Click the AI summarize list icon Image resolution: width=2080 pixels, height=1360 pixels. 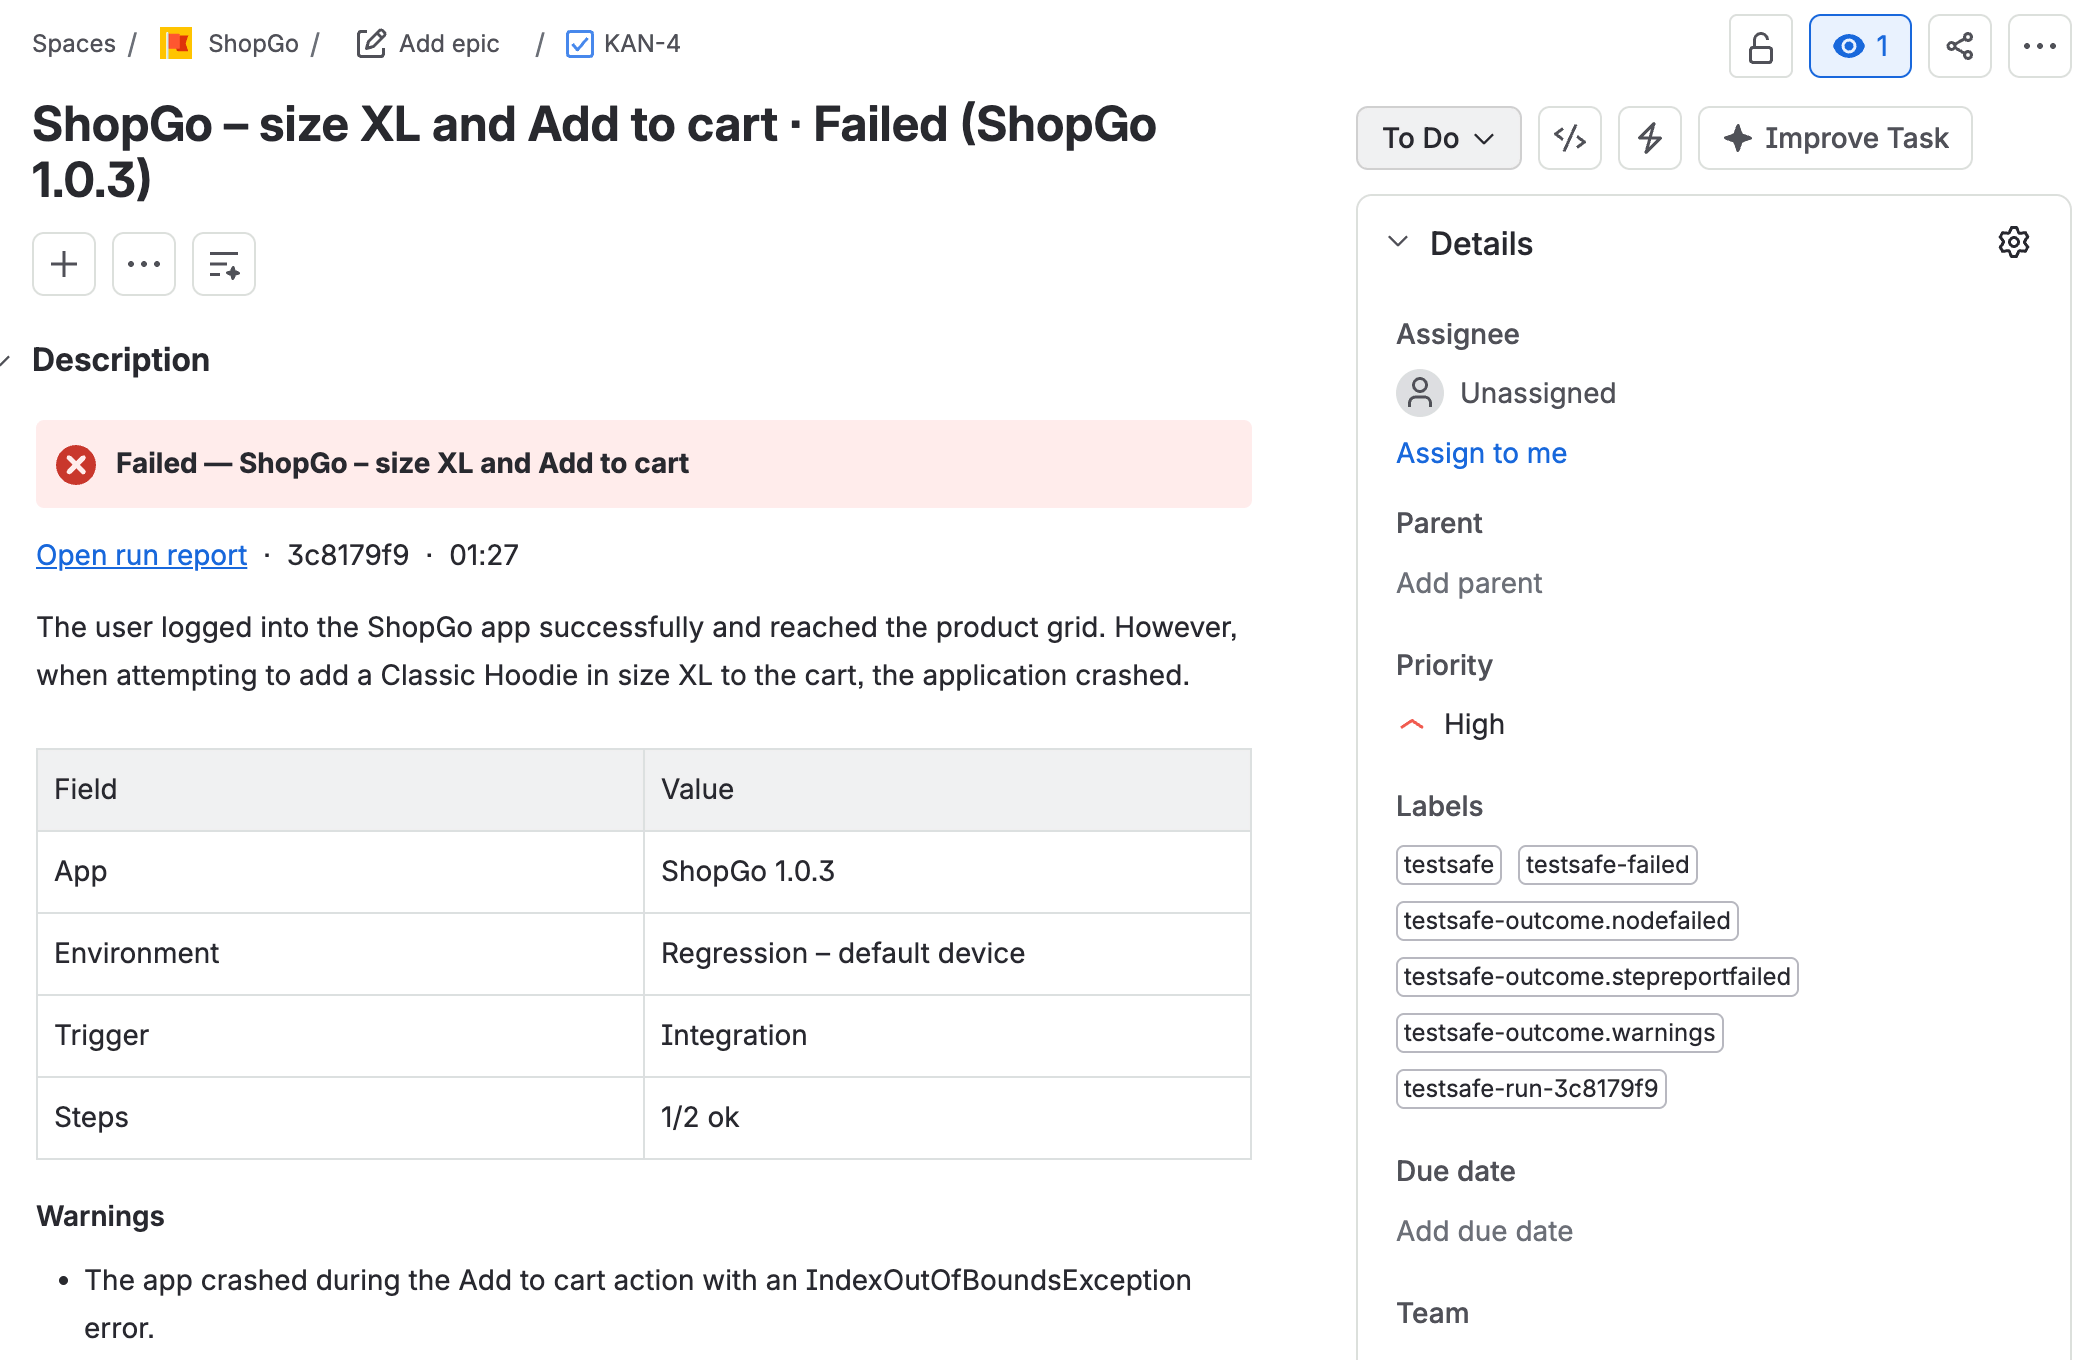(224, 264)
